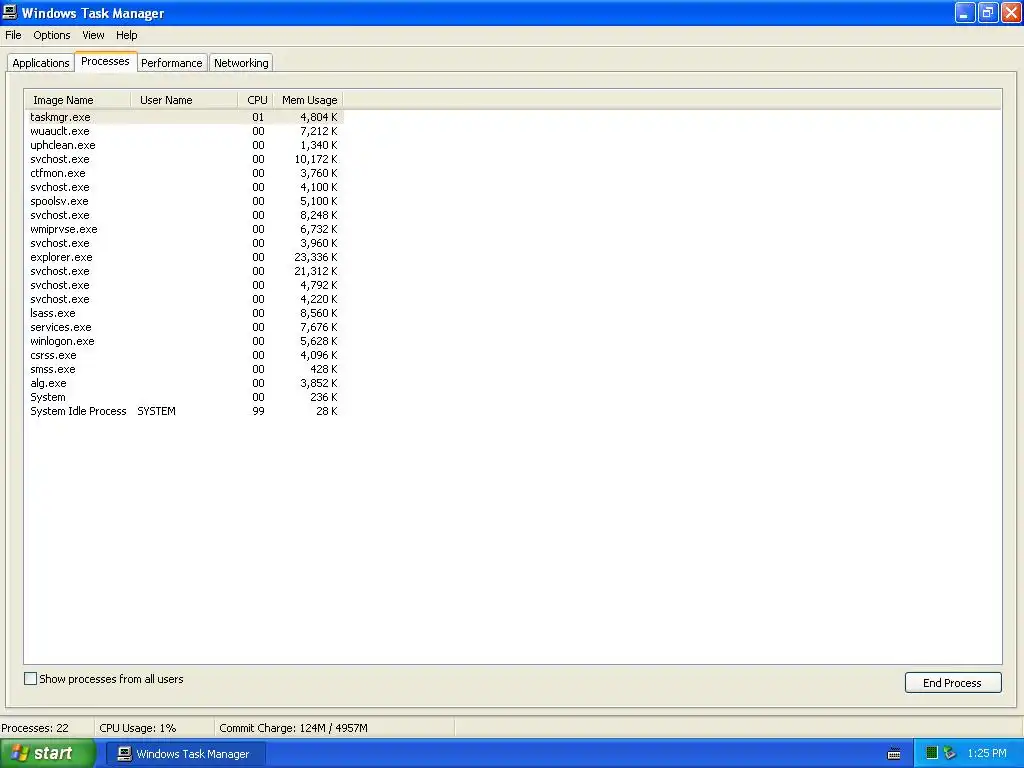Image resolution: width=1024 pixels, height=768 pixels.
Task: Click the 1:25 PM system clock
Action: tap(987, 753)
